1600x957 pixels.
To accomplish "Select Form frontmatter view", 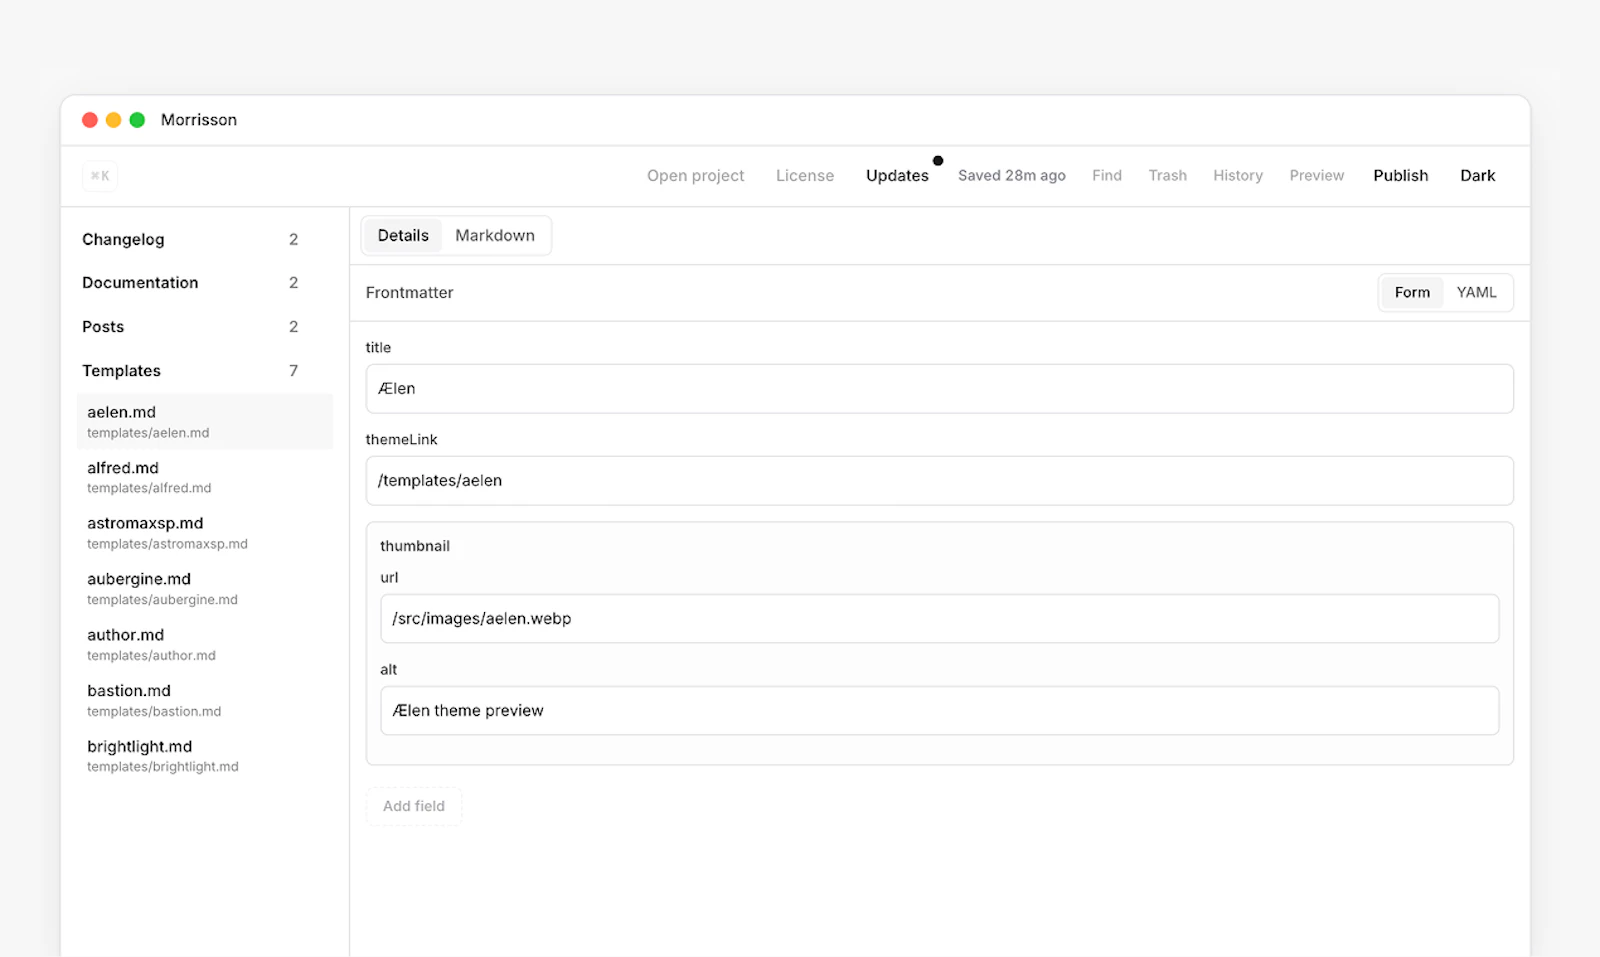I will pos(1412,293).
